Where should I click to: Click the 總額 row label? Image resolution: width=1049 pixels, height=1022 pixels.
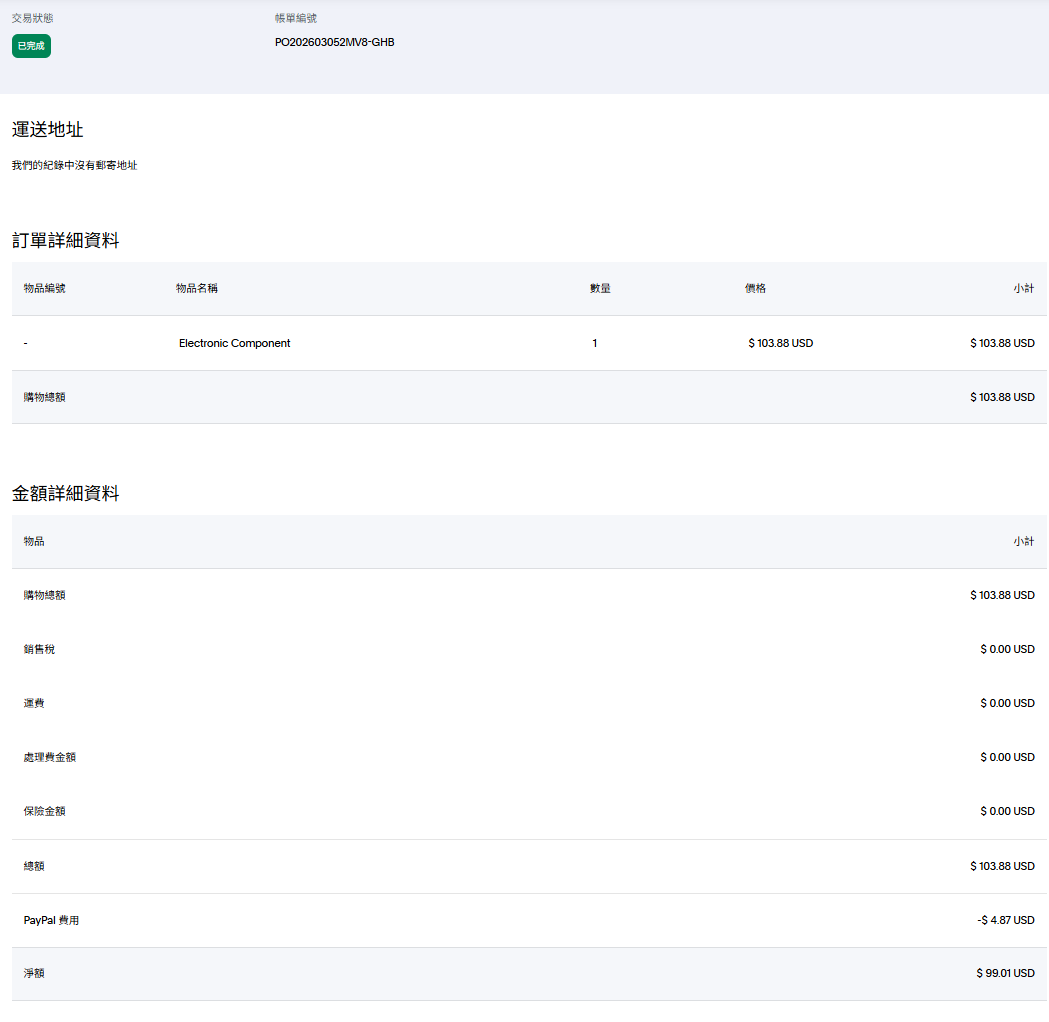coord(34,866)
